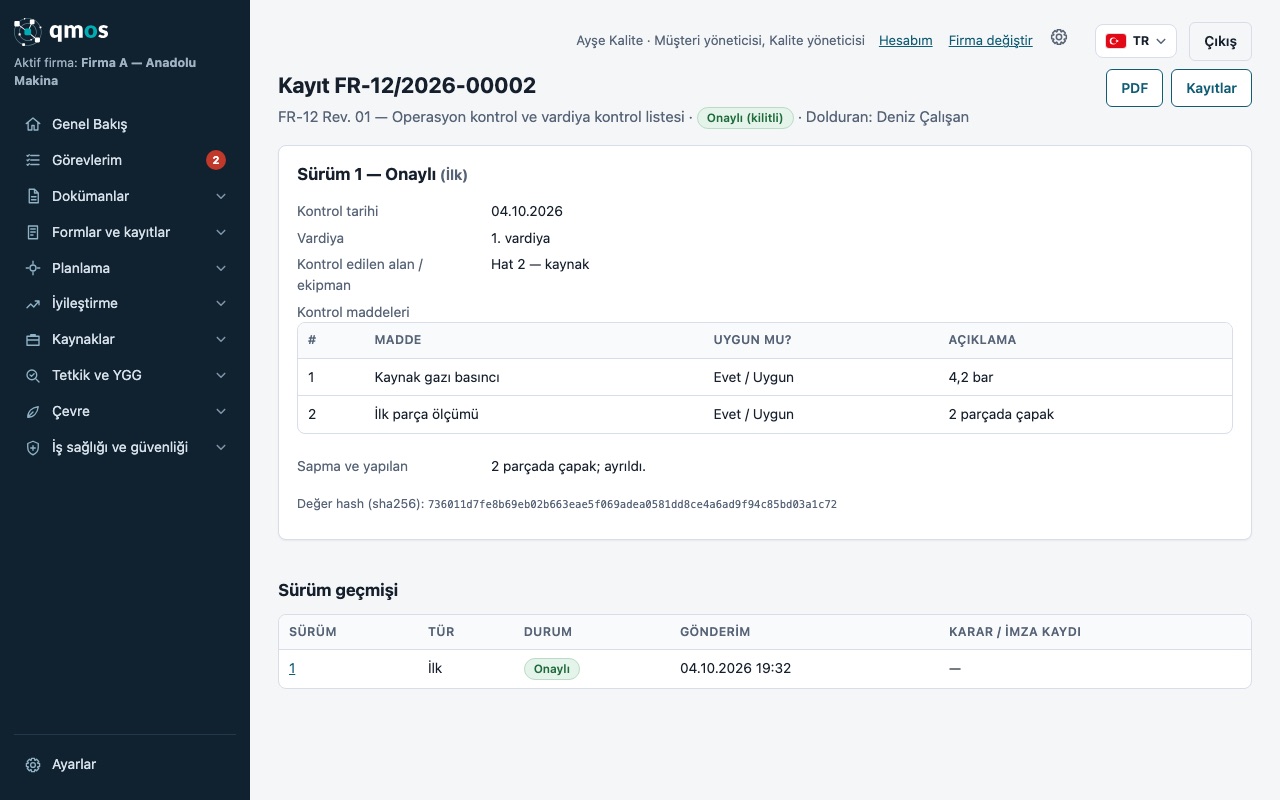The image size is (1280, 800).
Task: Click the '4,2 bar' description cell
Action: (1085, 378)
